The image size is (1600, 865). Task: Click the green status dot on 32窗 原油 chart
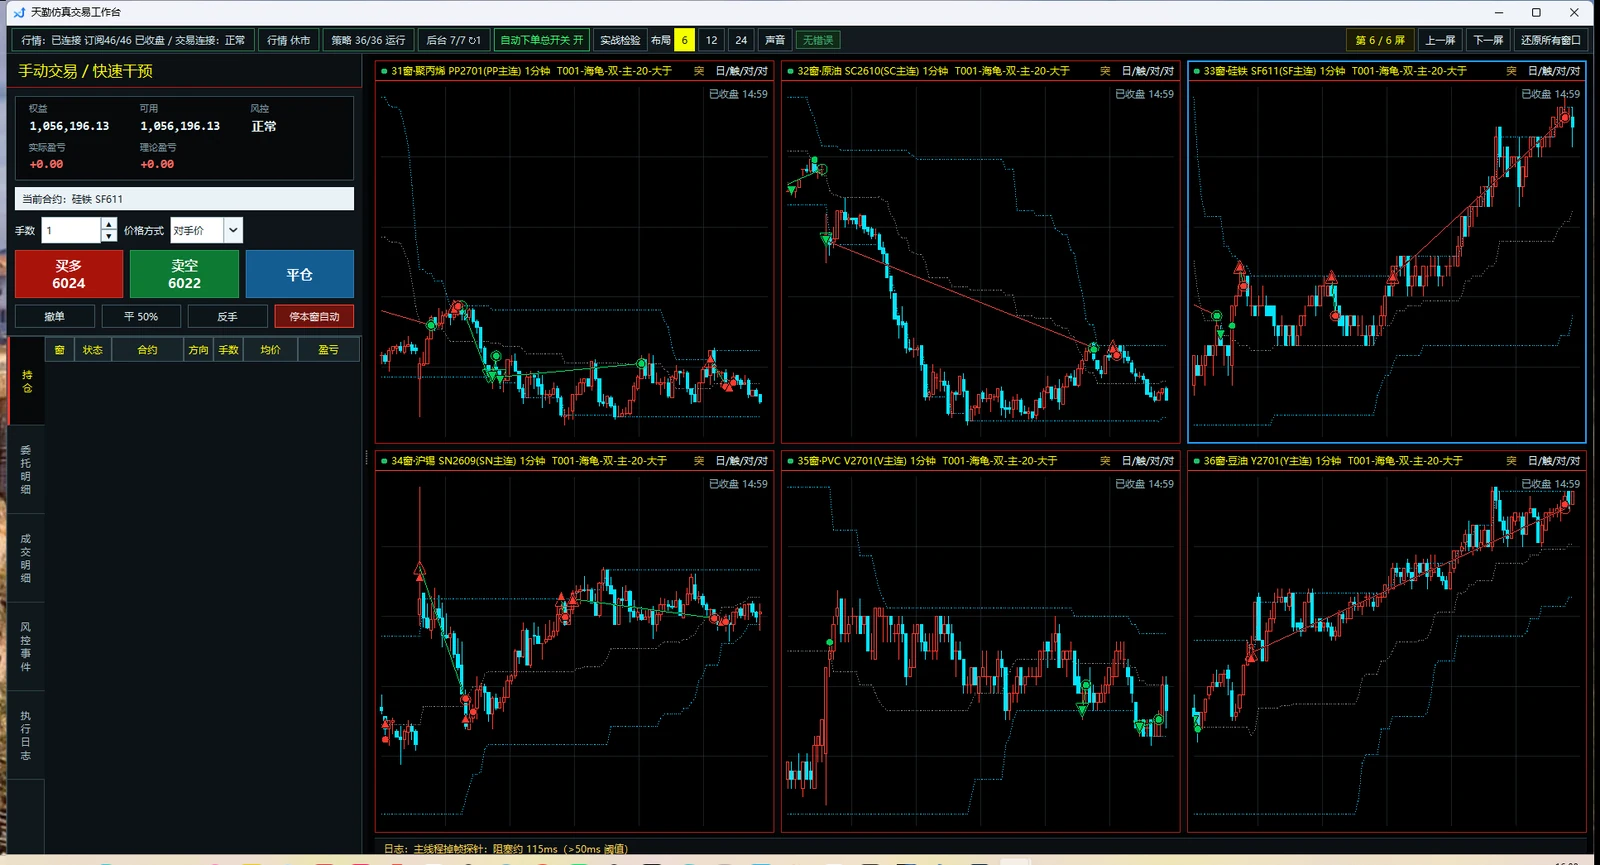coord(790,71)
